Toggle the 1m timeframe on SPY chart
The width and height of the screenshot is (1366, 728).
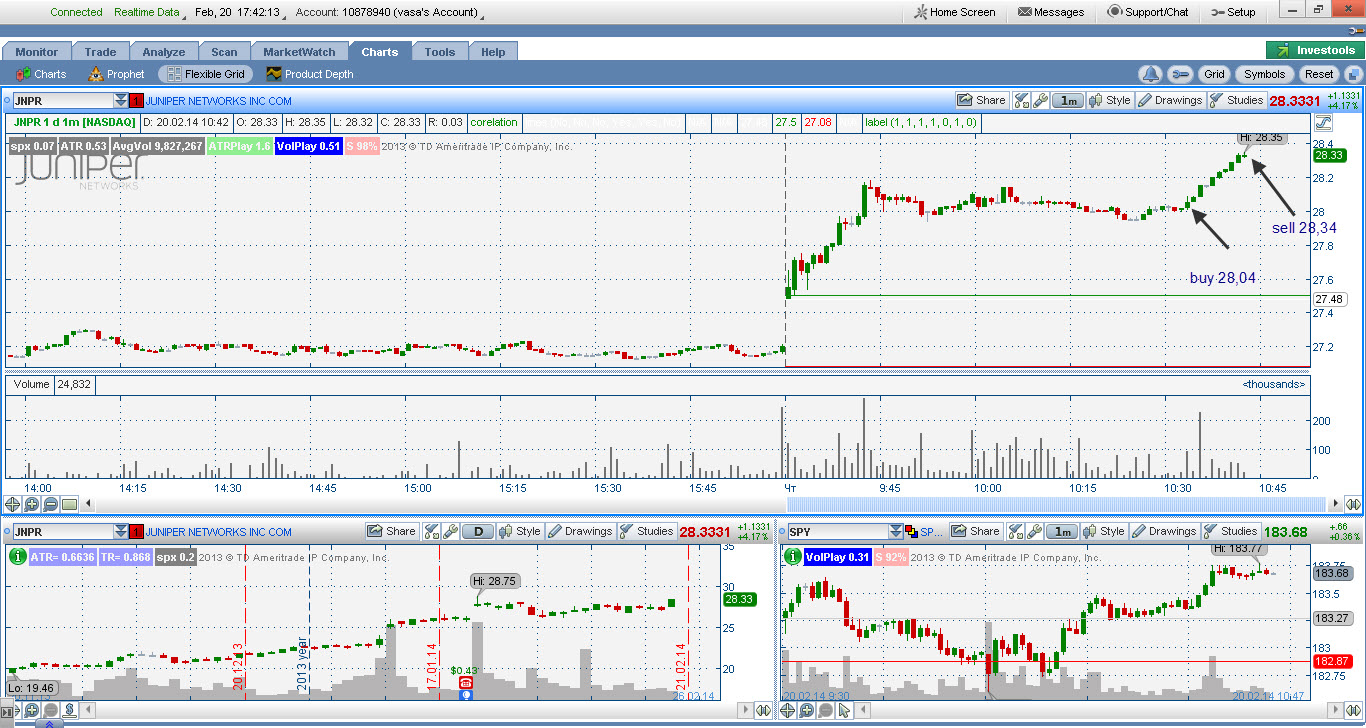point(1063,531)
